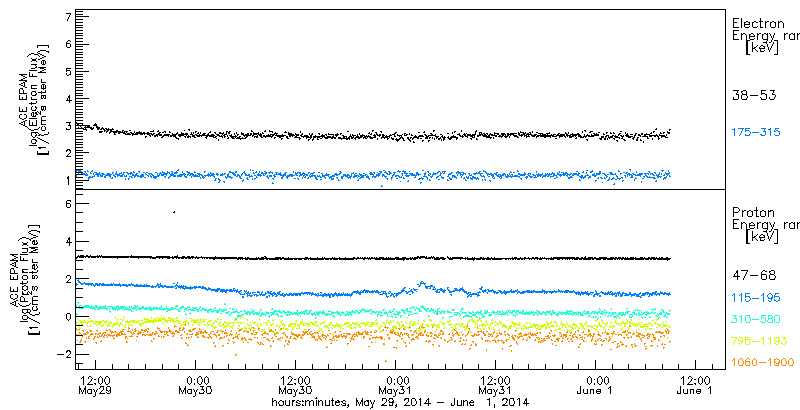Click tick label 7 on electron panel
Image resolution: width=800 pixels, height=410 pixels.
70,17
